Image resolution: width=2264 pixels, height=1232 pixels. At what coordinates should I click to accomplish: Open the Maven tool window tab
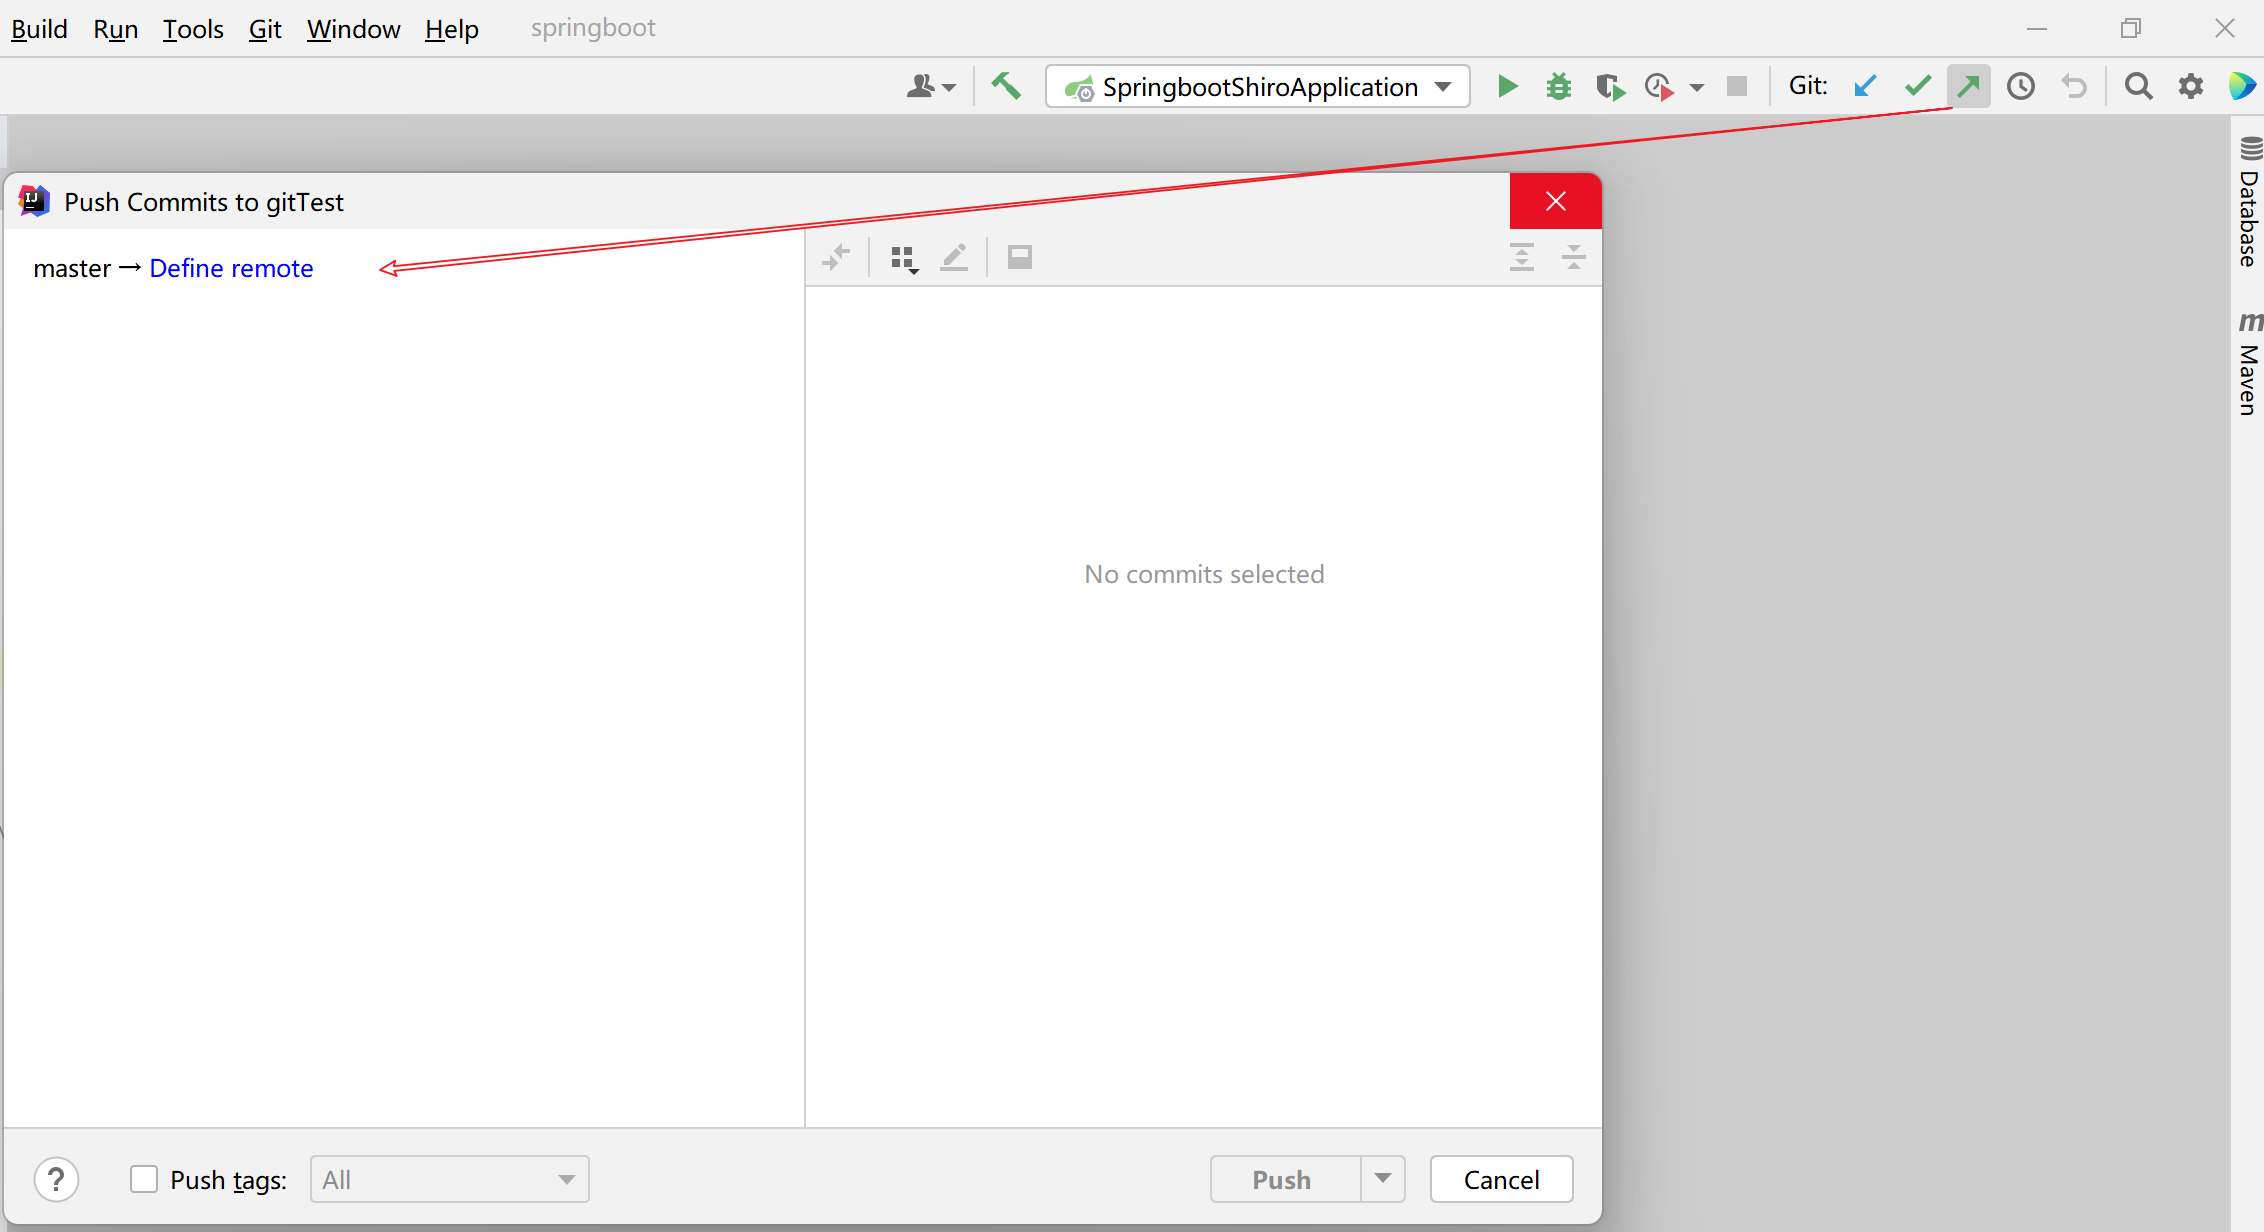[x=2248, y=365]
